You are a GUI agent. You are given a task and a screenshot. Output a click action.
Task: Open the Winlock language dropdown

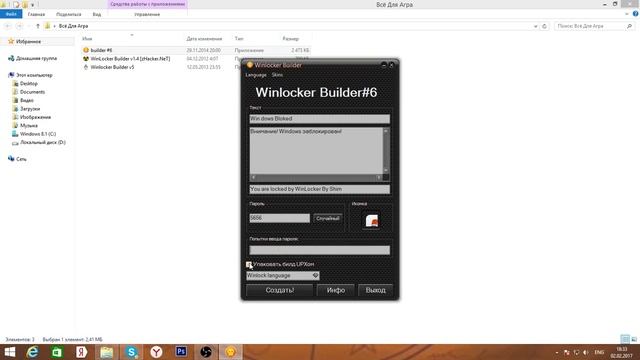coord(282,276)
